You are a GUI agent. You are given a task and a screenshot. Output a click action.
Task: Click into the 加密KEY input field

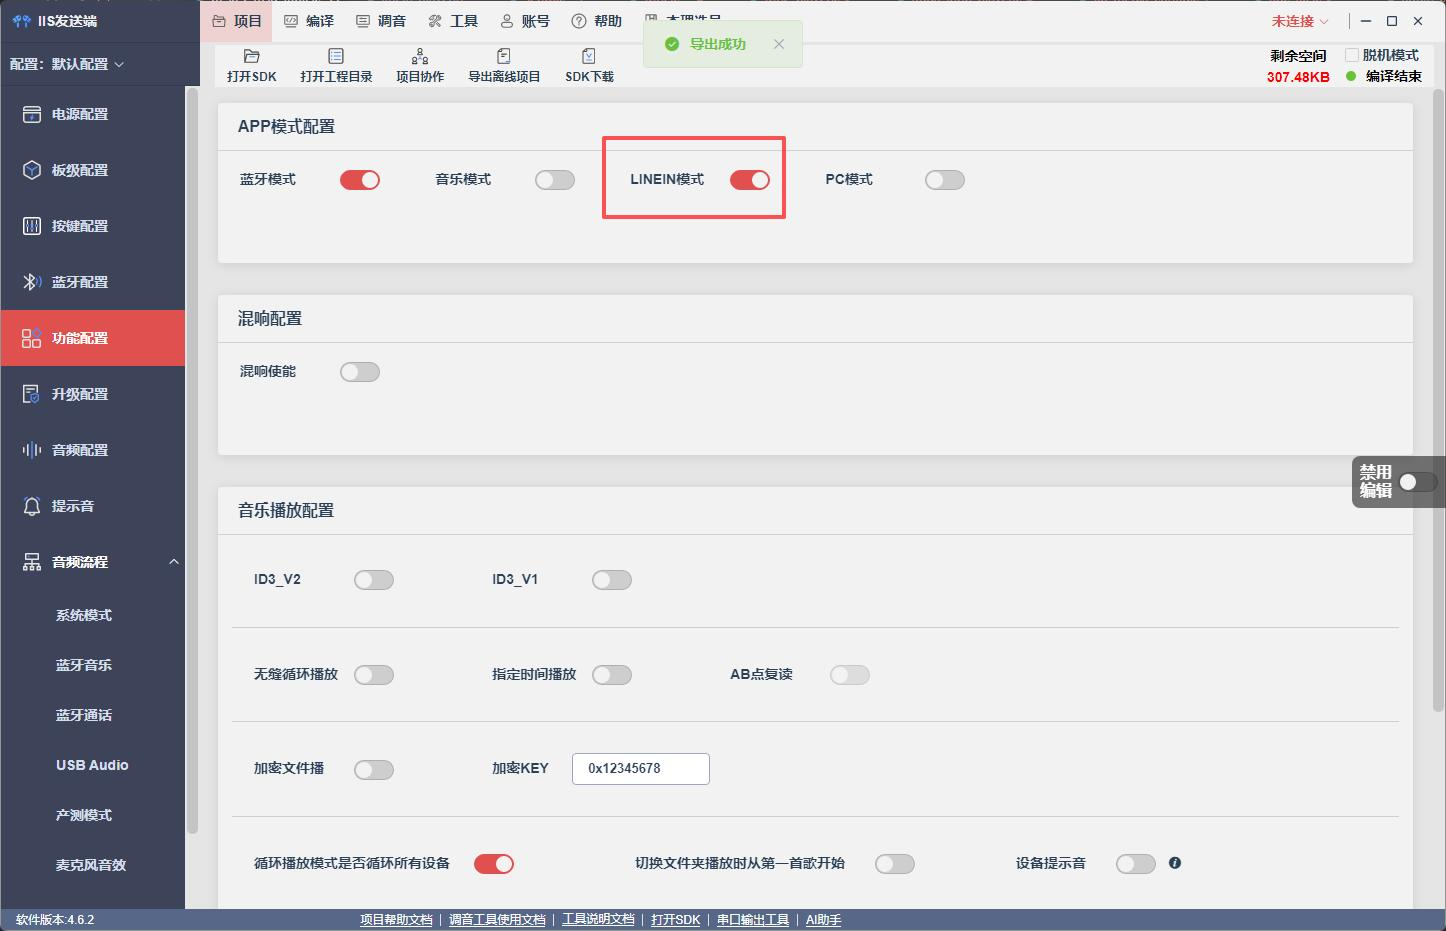tap(641, 769)
